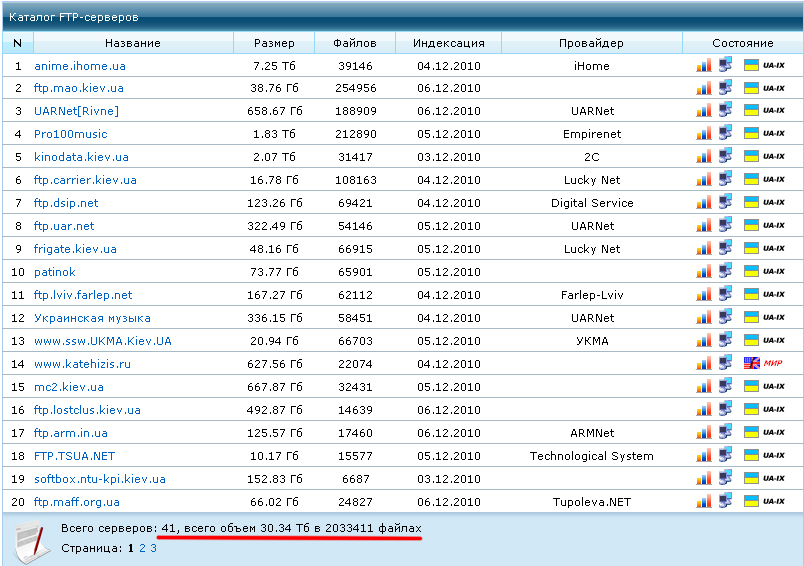804x566 pixels.
Task: Open the ftp.carrier.kiev.ua link
Action: [85, 180]
